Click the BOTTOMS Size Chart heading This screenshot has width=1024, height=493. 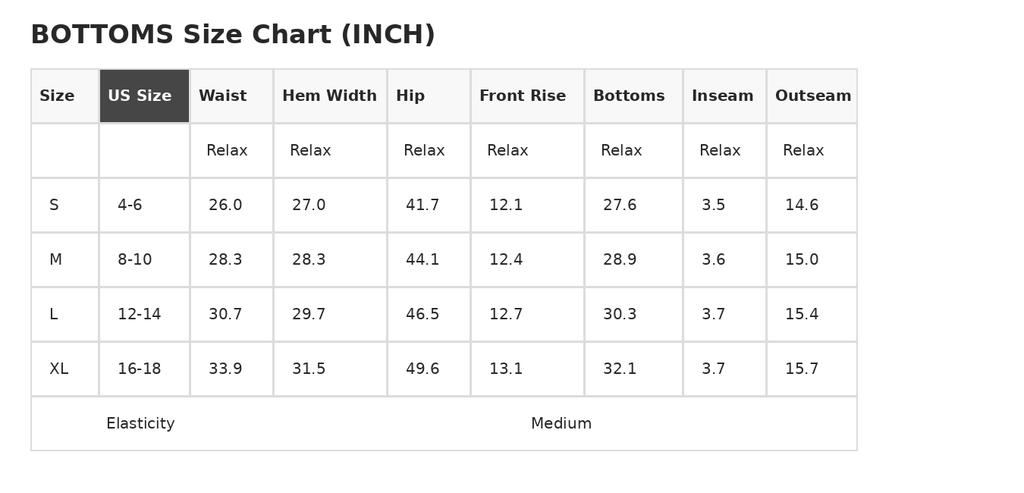coord(232,35)
